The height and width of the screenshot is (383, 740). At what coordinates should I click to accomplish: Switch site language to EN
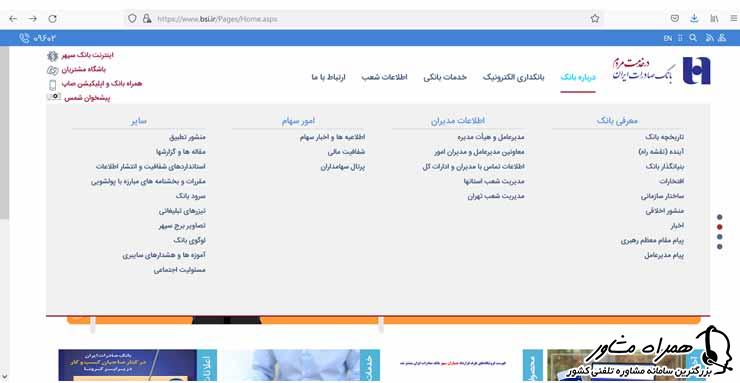coord(667,39)
